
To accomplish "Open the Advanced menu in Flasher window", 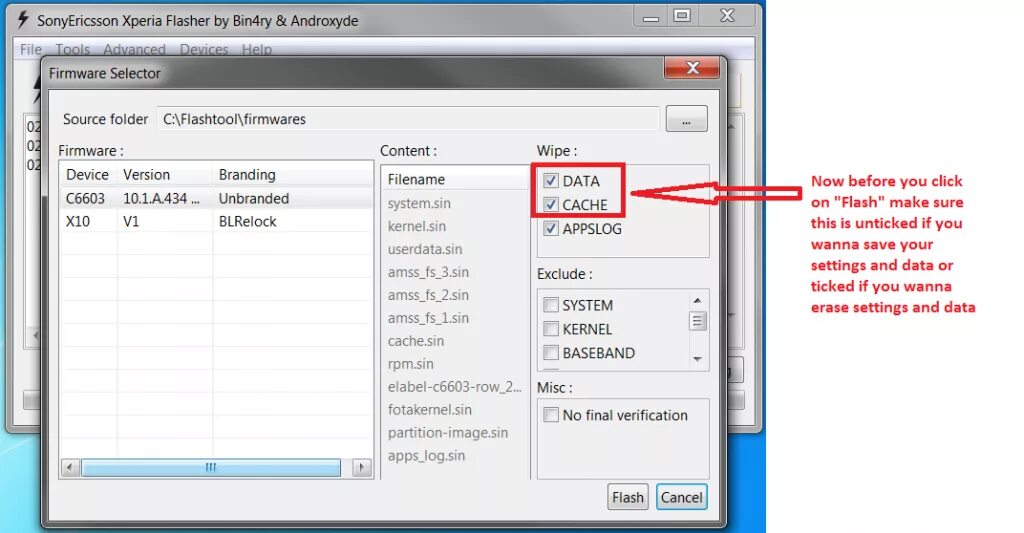I will 135,50.
